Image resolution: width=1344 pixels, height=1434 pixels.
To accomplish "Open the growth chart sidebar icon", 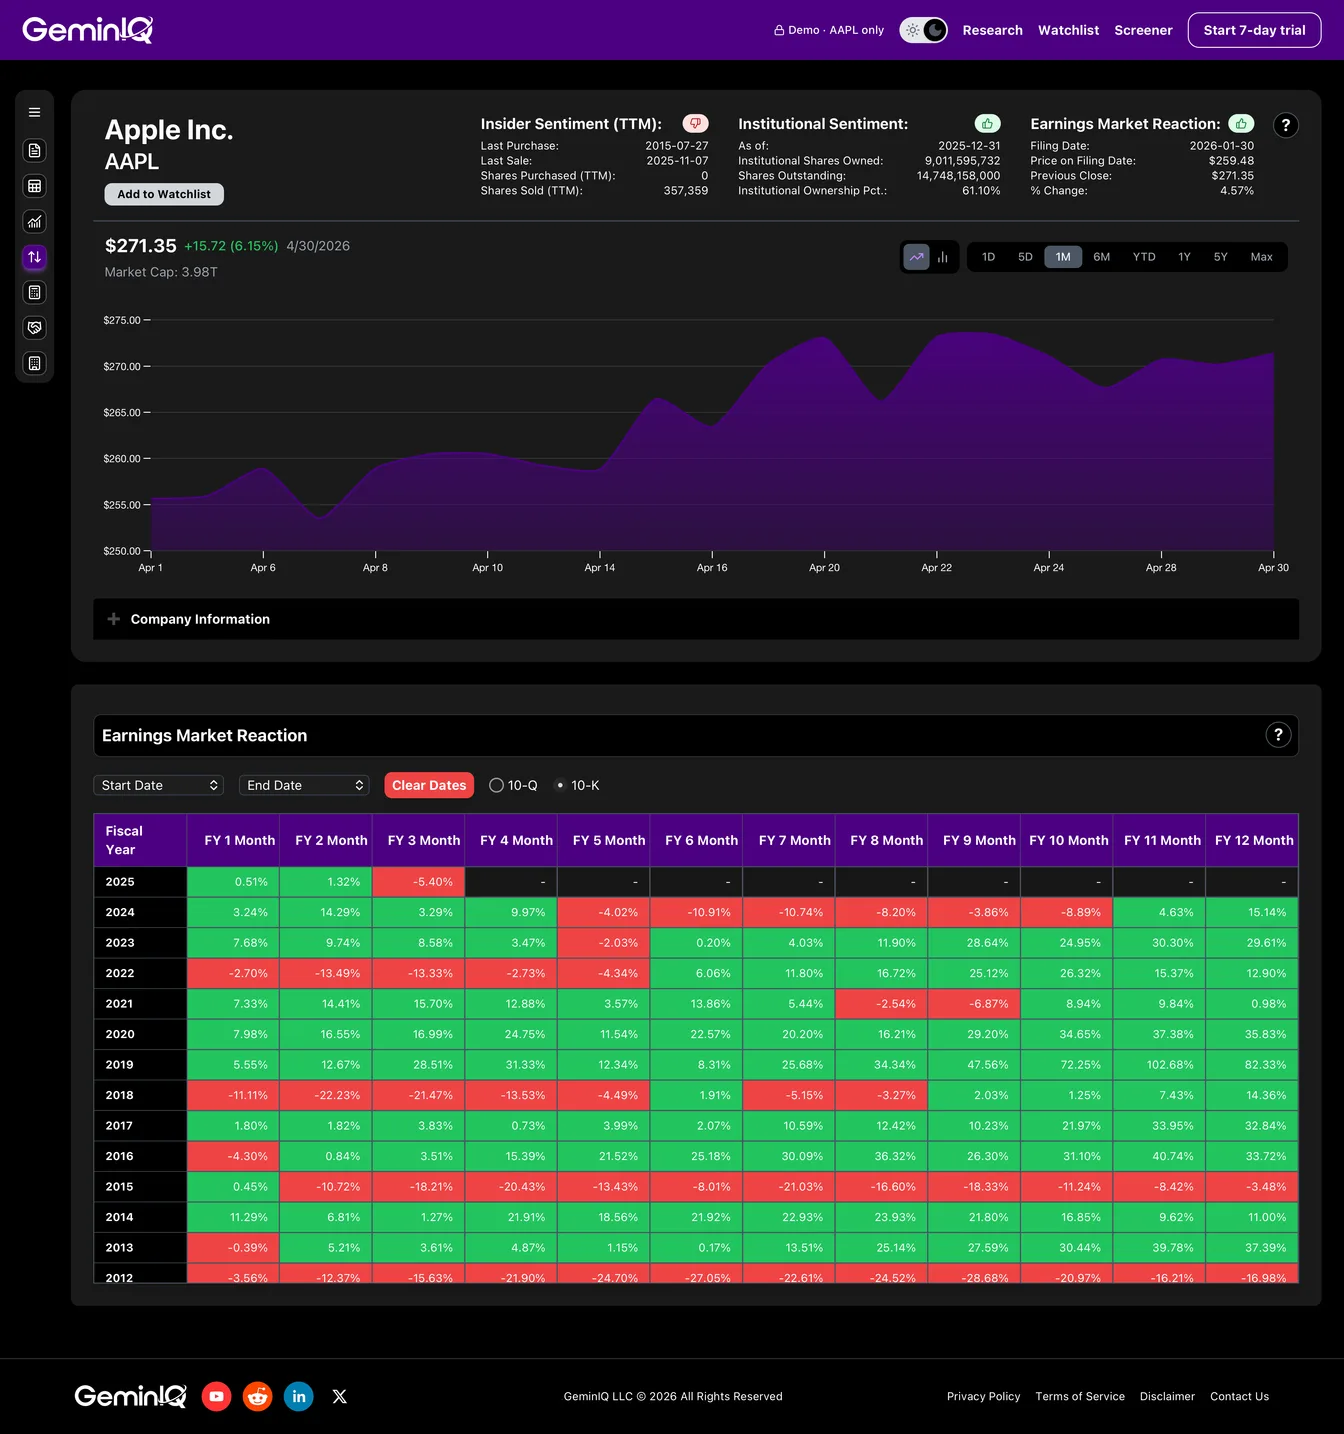I will [34, 222].
